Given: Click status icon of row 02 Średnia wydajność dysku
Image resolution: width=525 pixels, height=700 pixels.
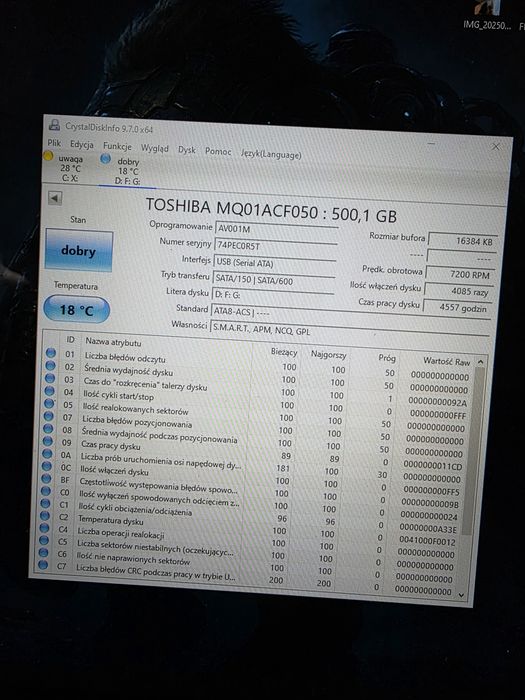Looking at the screenshot, I should 50,365.
